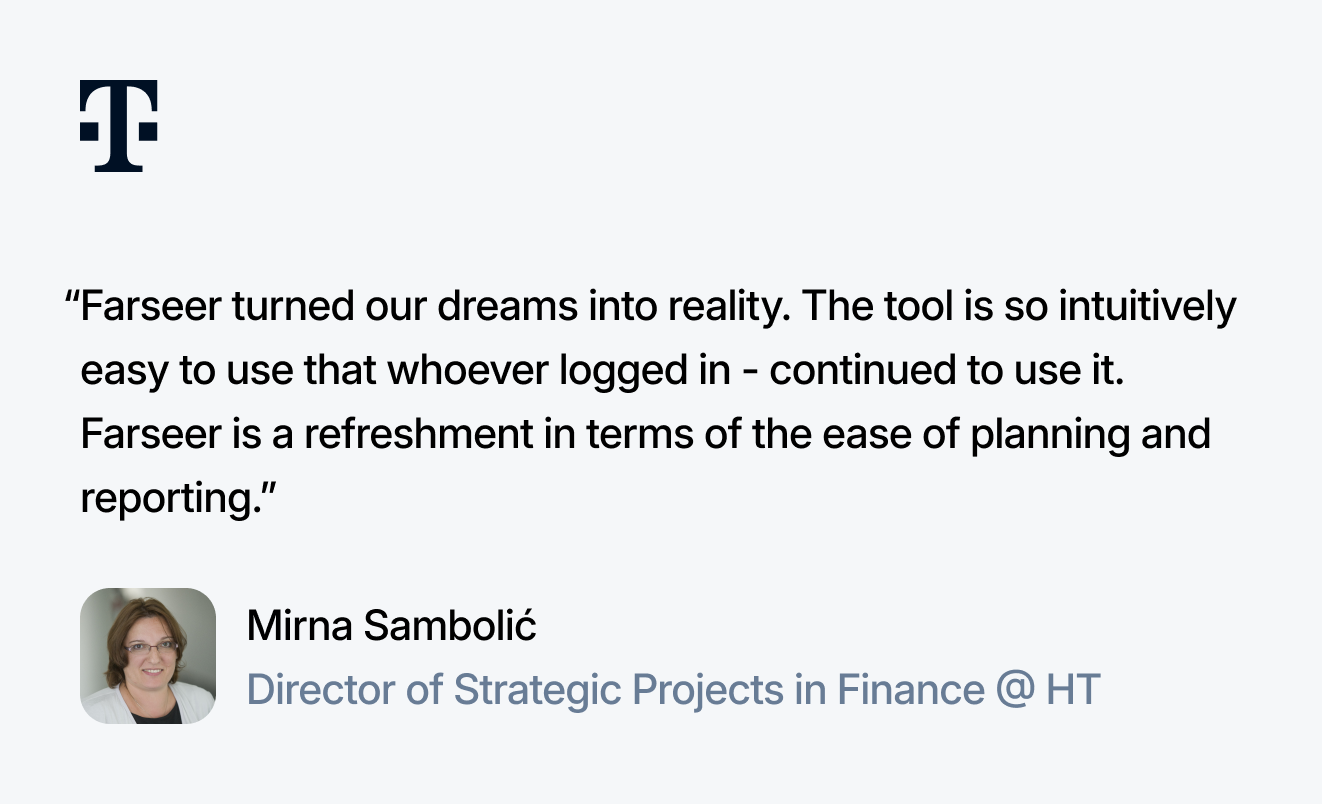Click the word 'dreams' in the quote
Image resolution: width=1322 pixels, height=804 pixels.
tap(506, 307)
